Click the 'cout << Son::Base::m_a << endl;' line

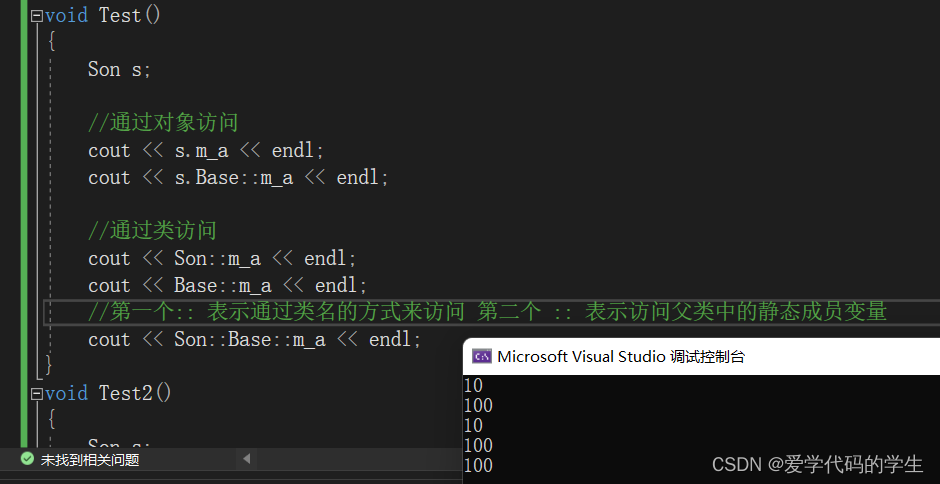click(x=255, y=340)
